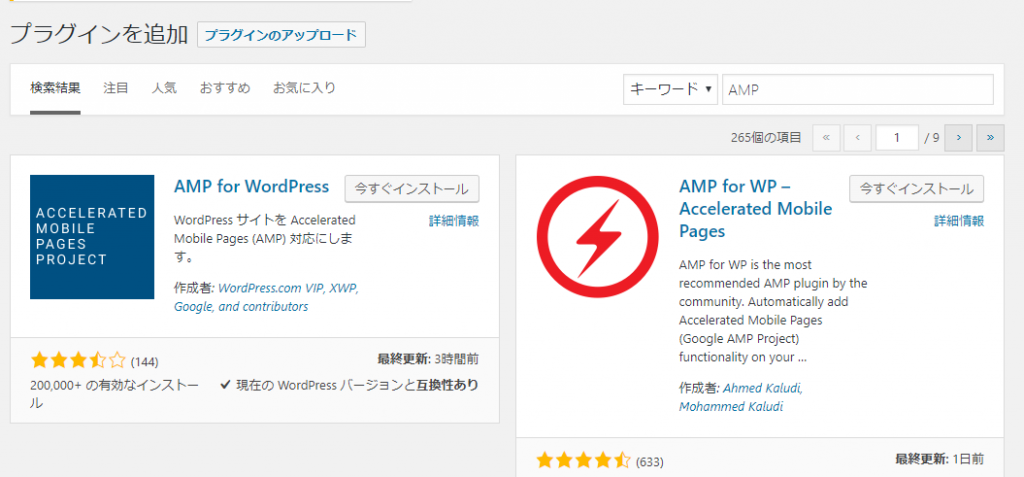
Task: Click the (633) ratings count
Action: pos(649,462)
